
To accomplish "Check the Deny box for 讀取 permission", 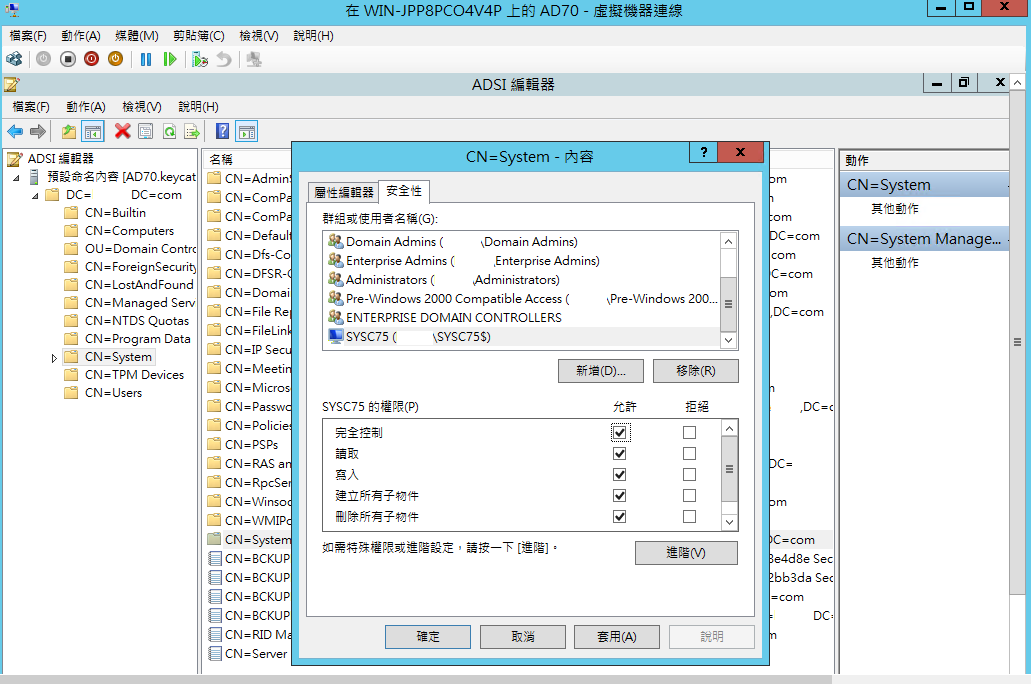I will (689, 454).
